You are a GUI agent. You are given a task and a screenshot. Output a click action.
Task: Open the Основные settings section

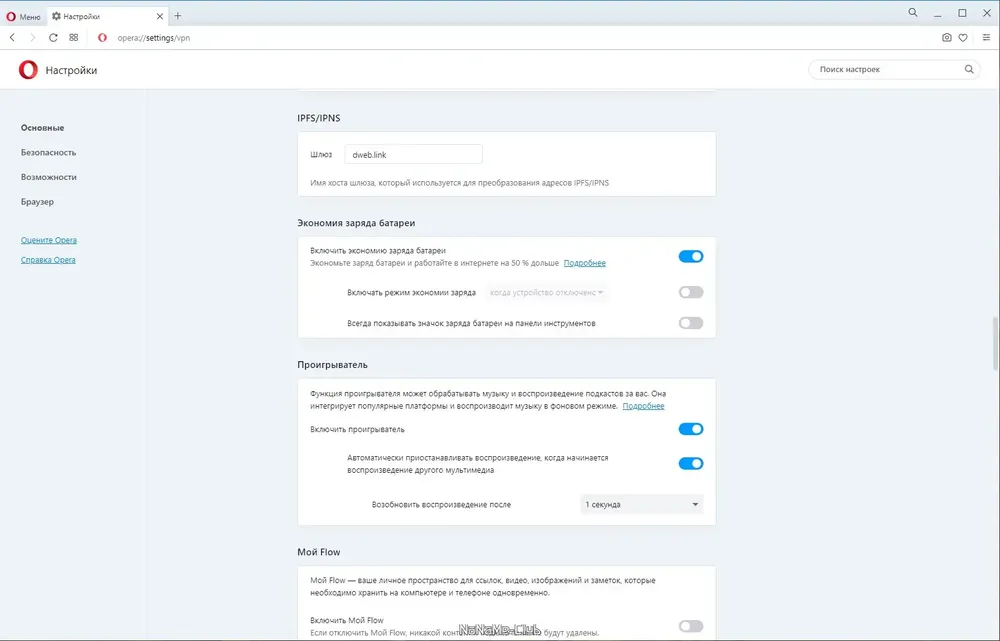click(42, 128)
